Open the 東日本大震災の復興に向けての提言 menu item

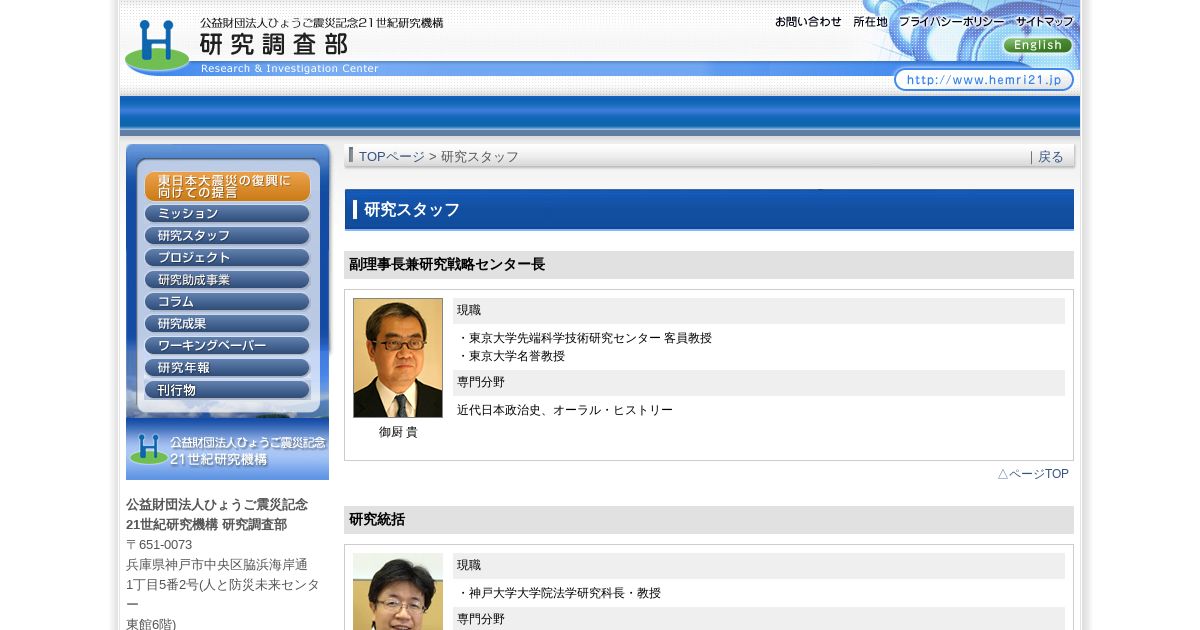[x=227, y=186]
